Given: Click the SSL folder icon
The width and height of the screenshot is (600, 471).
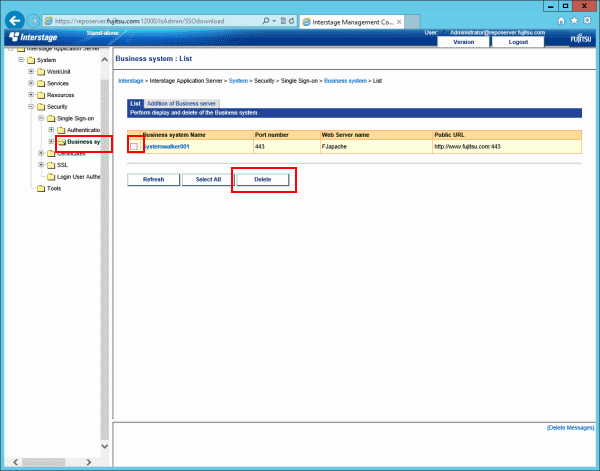Looking at the screenshot, I should [51, 165].
